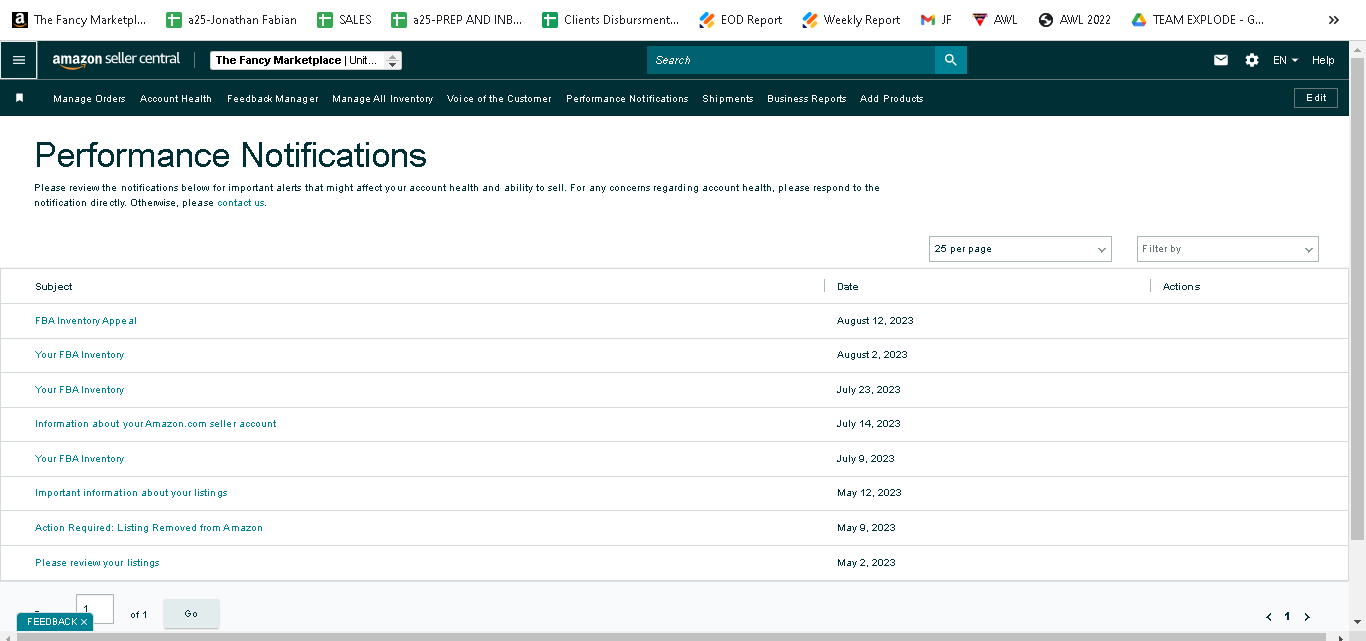Viewport: 1366px width, 641px height.
Task: Click the May 2, 2023 date cell
Action: pyautogui.click(x=866, y=563)
